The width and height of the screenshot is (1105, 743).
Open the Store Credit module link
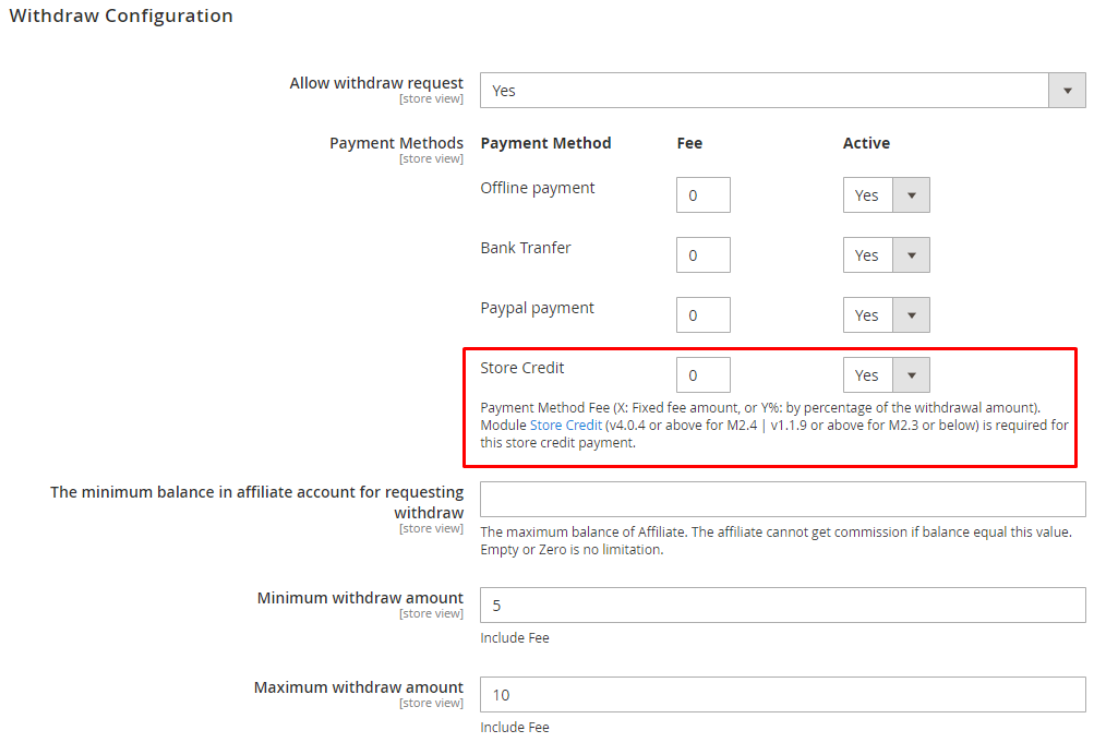(x=566, y=425)
